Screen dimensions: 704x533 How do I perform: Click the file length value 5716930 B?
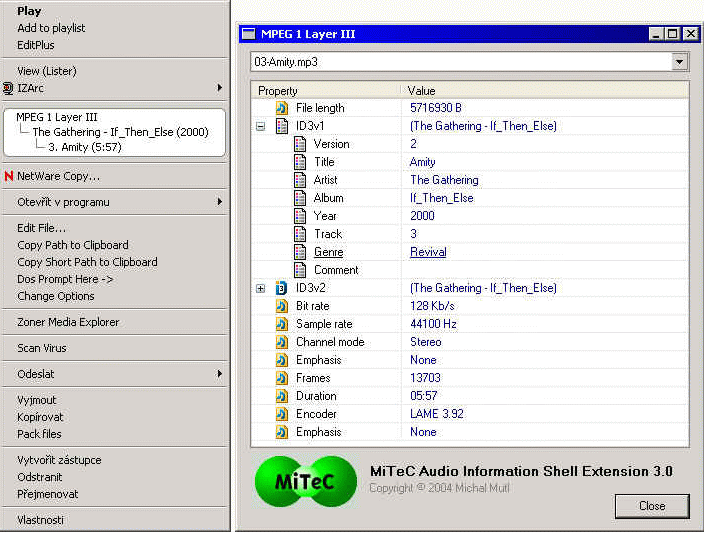436,108
